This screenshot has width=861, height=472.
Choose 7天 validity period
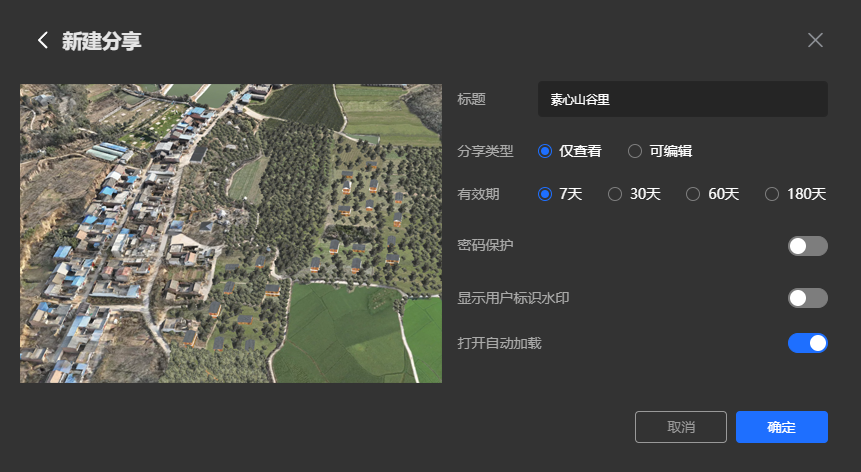coord(560,194)
